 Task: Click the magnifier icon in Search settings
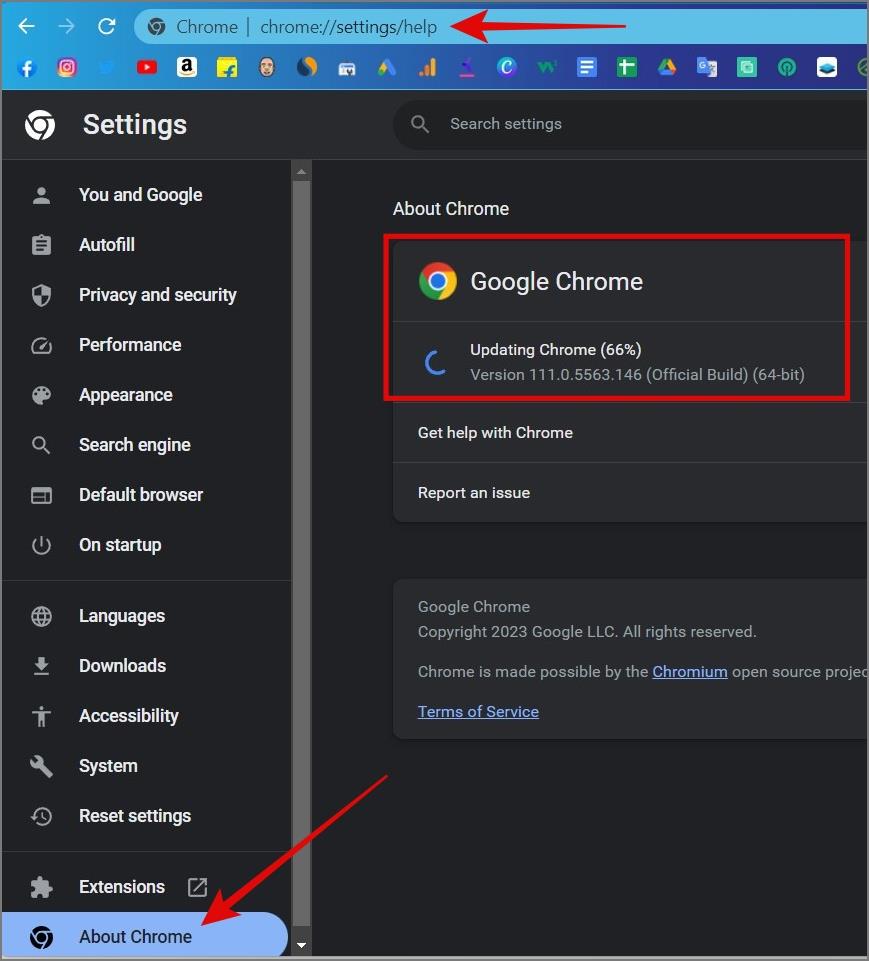420,124
